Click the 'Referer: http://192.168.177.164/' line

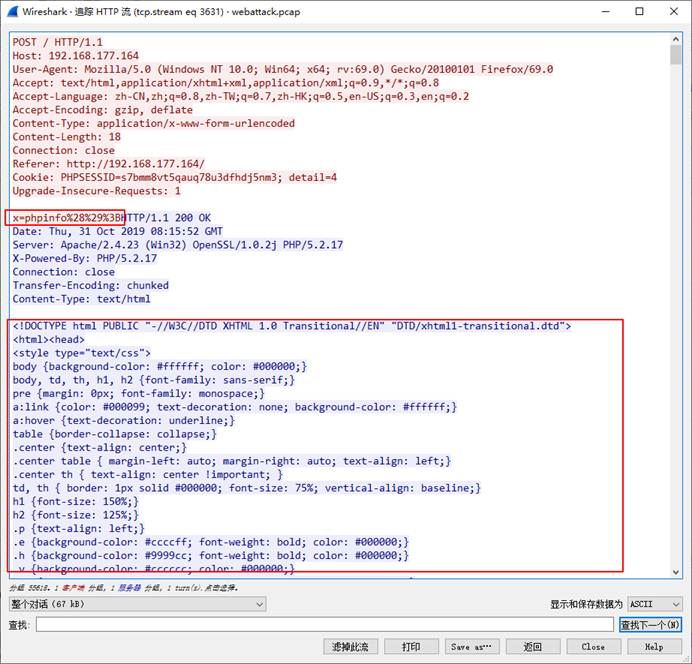coord(109,164)
